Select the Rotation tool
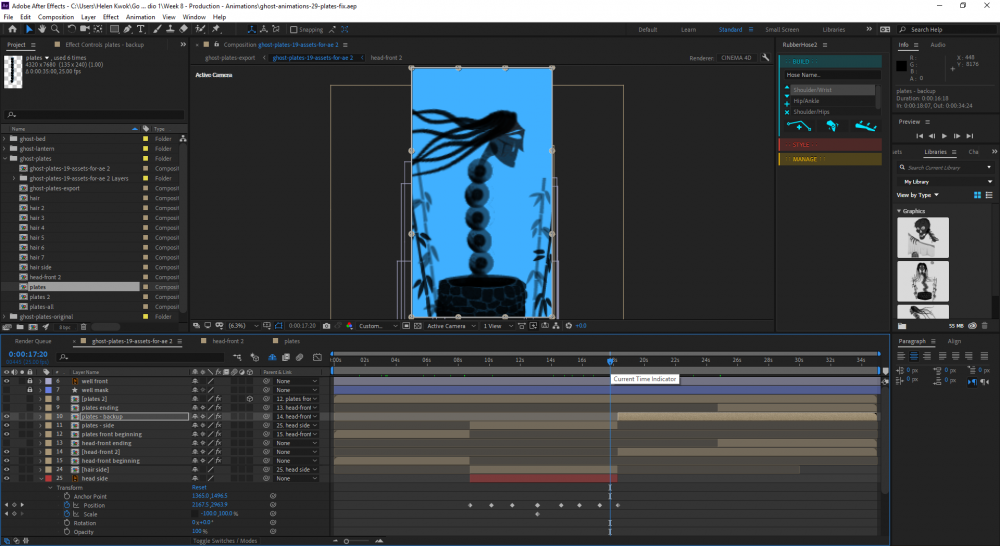This screenshot has height=546, width=1000. click(71, 29)
